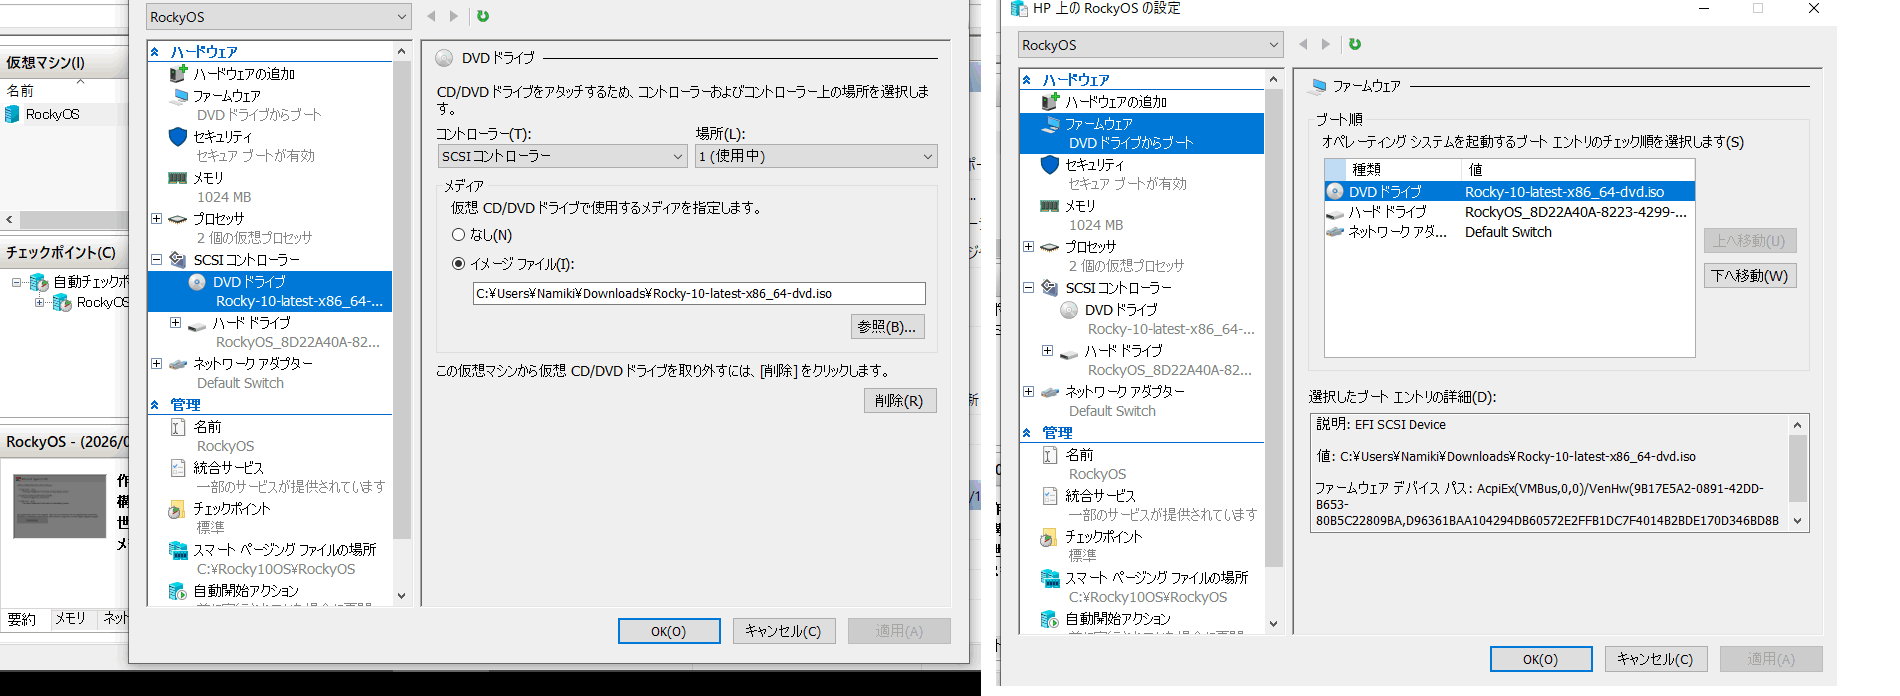Select DVD ドライブ boot entry row
Screen dimensions: 1900x696
pyautogui.click(x=1510, y=192)
